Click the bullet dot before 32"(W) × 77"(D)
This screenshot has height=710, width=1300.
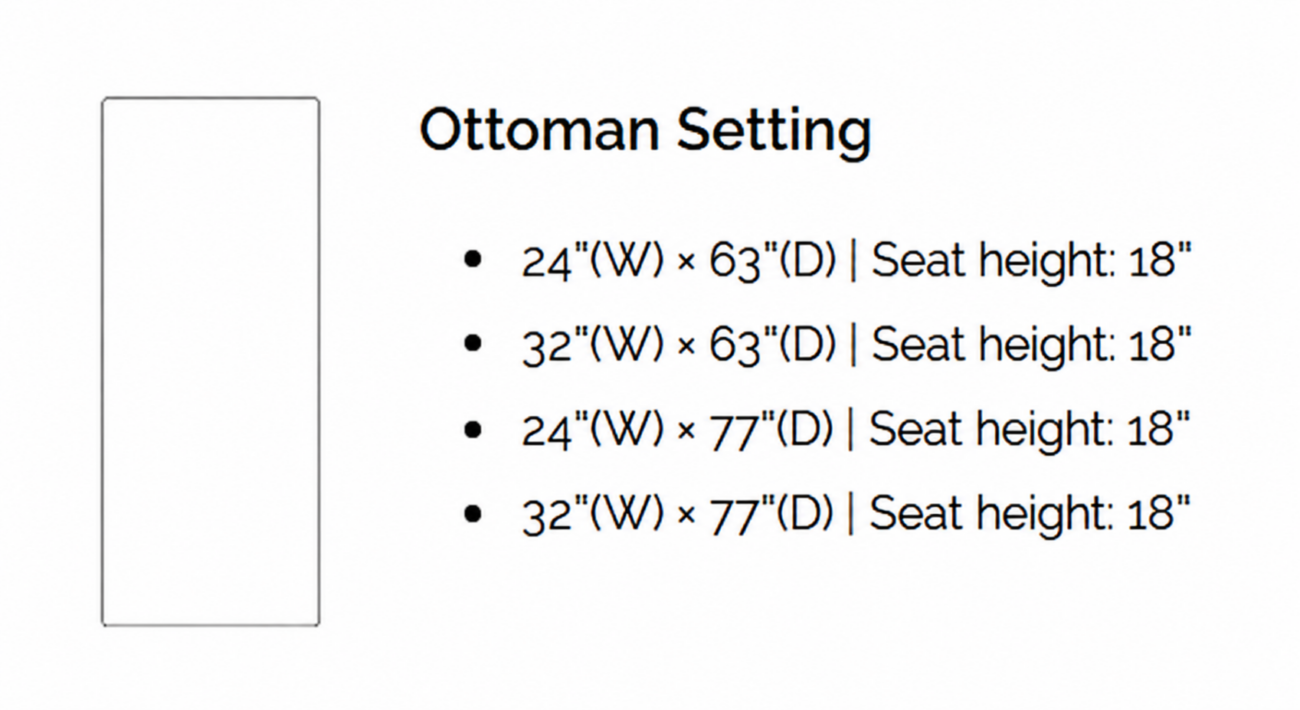[474, 513]
